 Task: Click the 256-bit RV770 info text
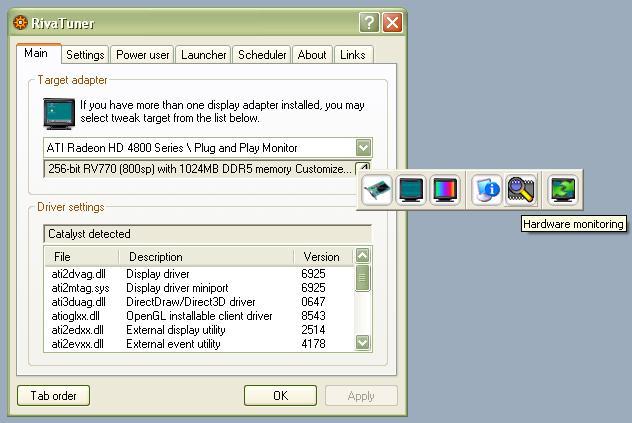tap(170, 169)
